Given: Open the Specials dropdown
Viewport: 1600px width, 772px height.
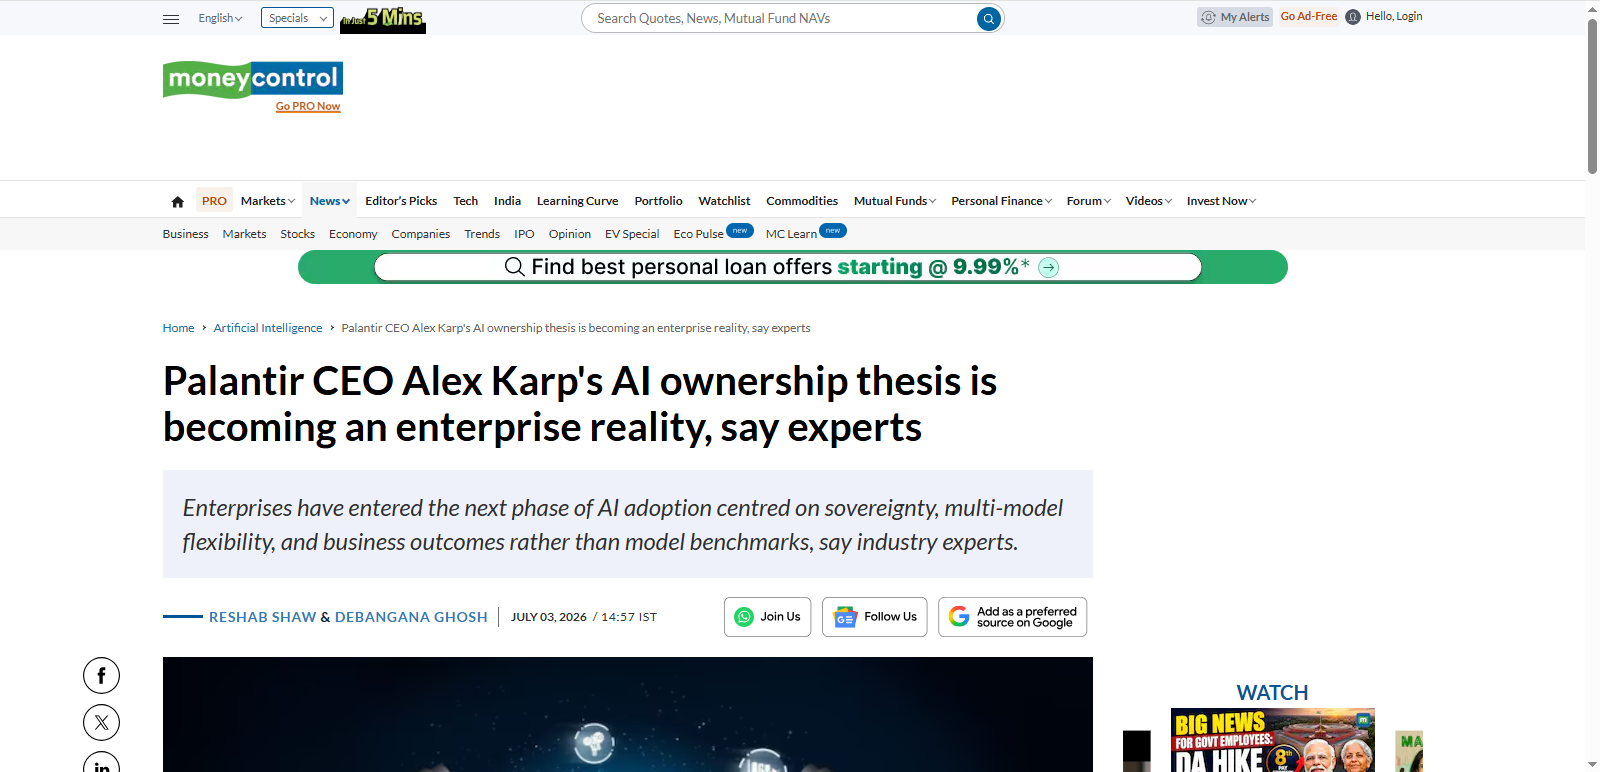Looking at the screenshot, I should click(297, 18).
